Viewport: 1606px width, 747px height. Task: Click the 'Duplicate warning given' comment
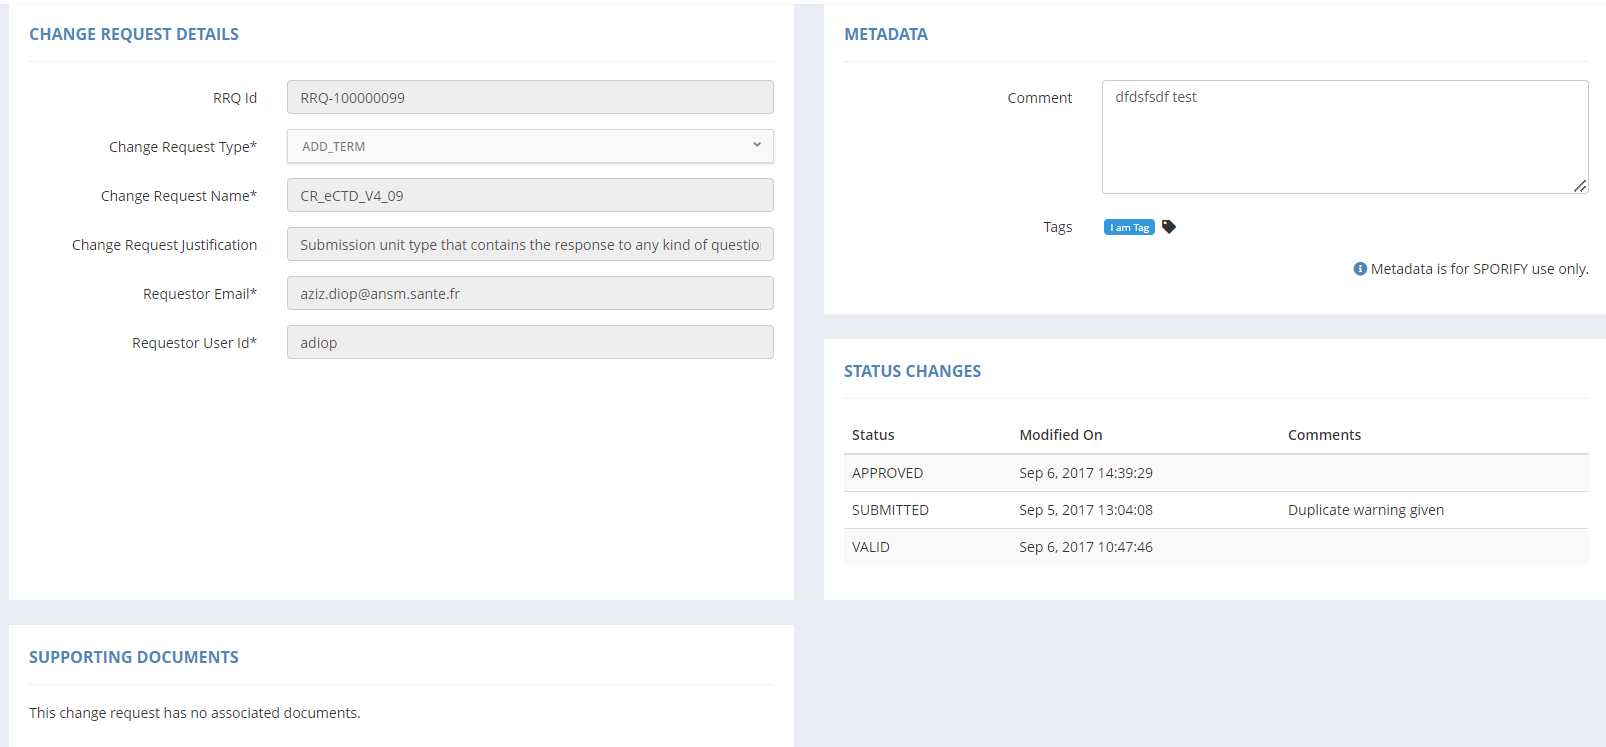pyautogui.click(x=1365, y=510)
